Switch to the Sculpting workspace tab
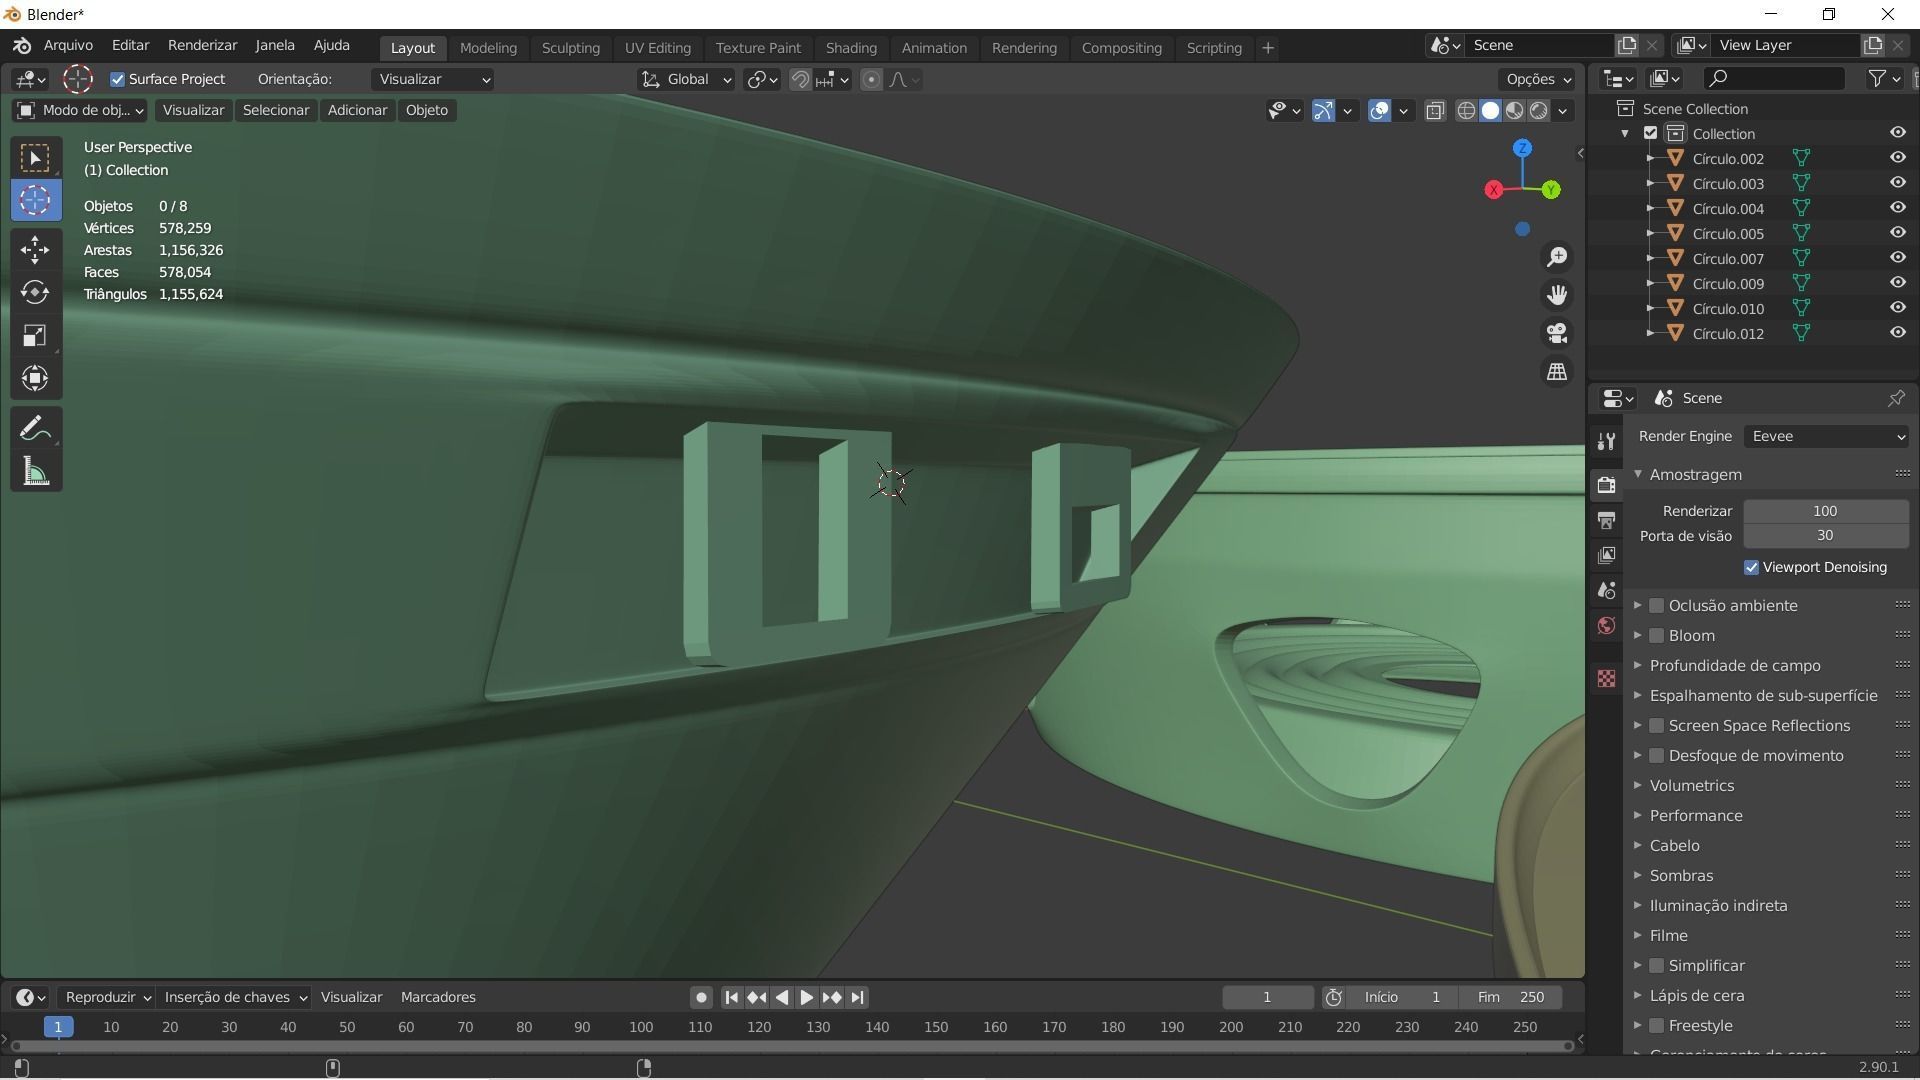The width and height of the screenshot is (1920, 1080). coord(570,48)
